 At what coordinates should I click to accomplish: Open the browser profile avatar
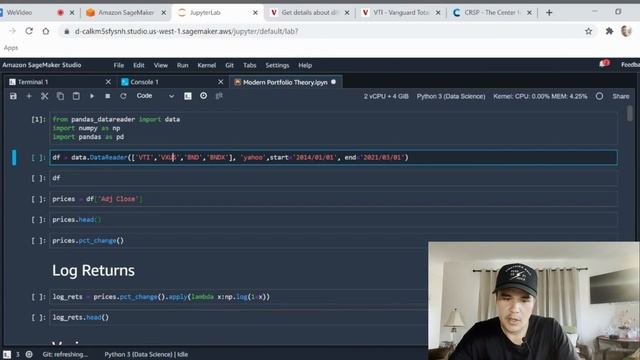(626, 31)
